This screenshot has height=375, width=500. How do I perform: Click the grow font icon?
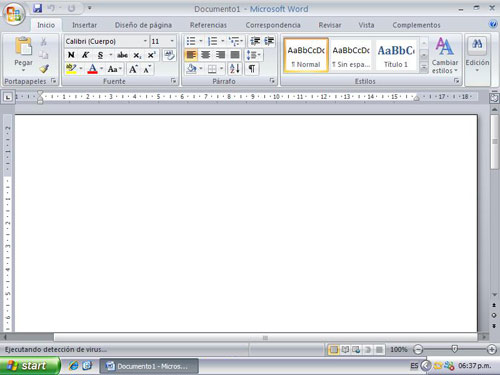pos(133,69)
